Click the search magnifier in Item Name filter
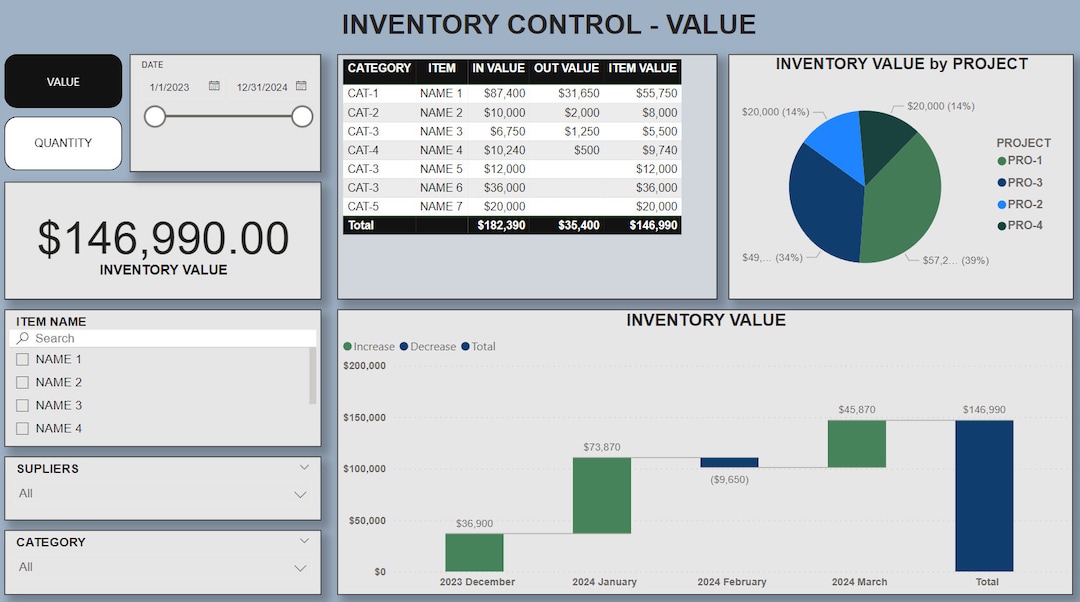The width and height of the screenshot is (1080, 602). pyautogui.click(x=22, y=338)
